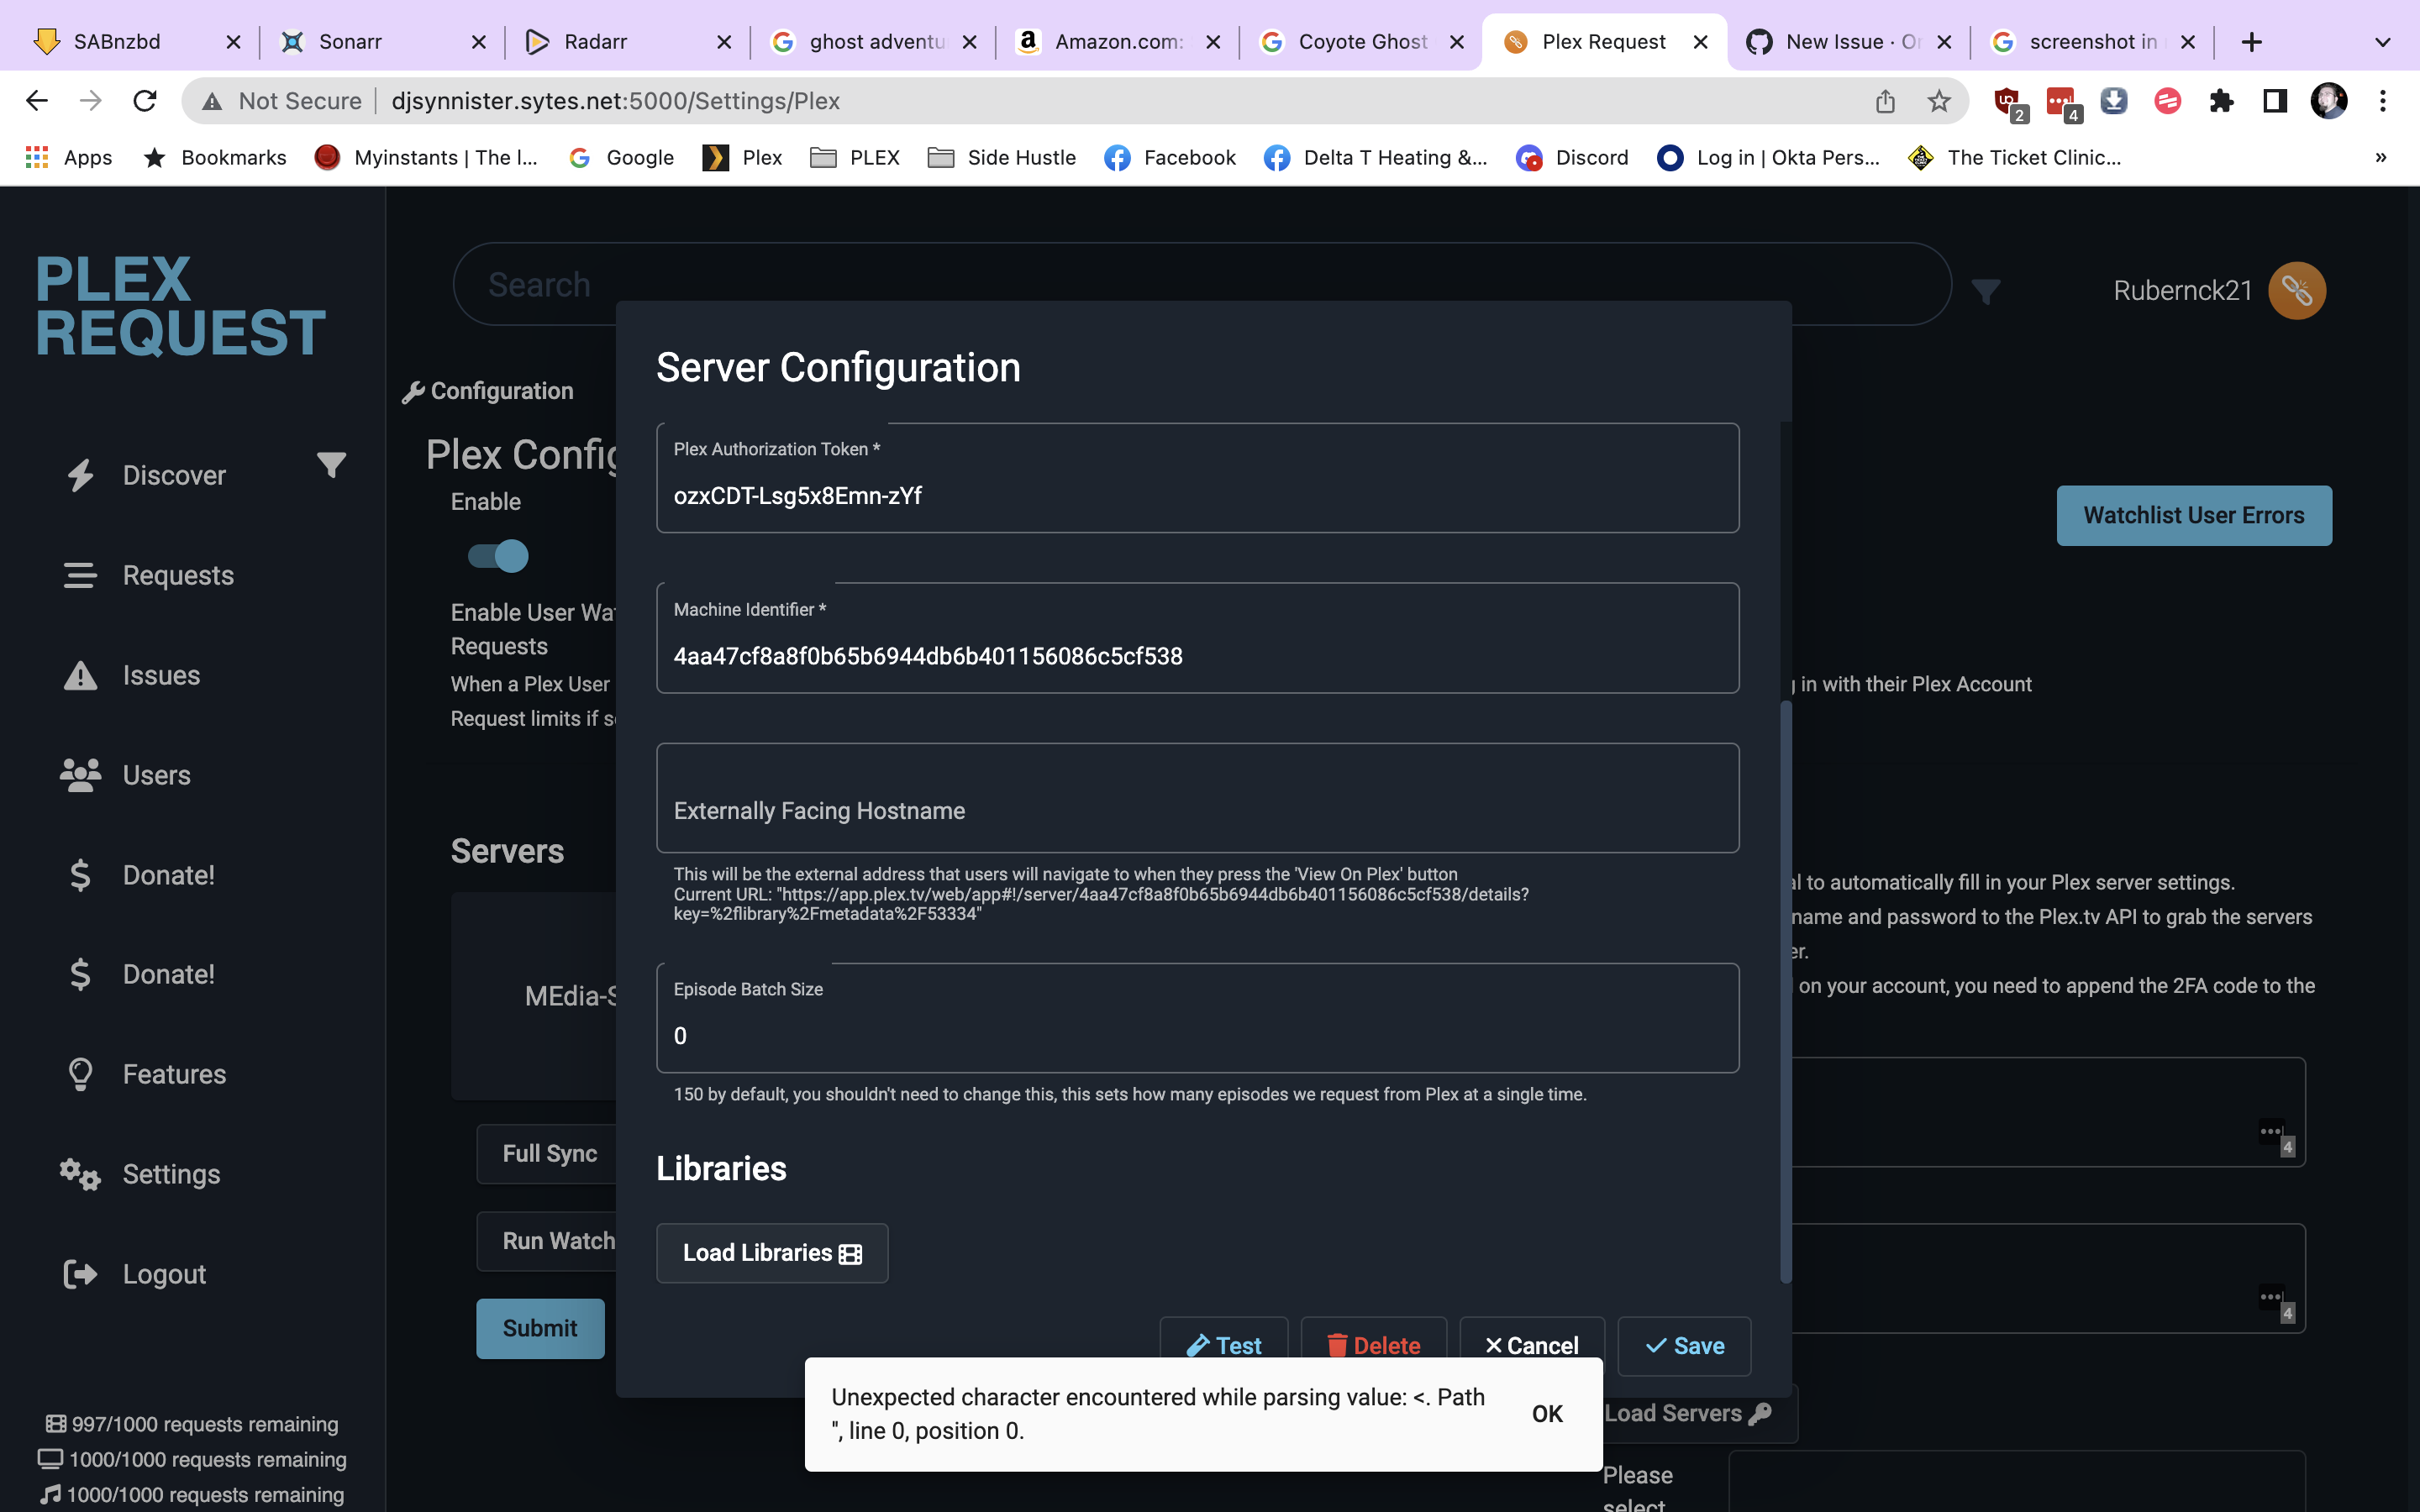Image resolution: width=2420 pixels, height=1512 pixels.
Task: Dismiss the error with the OK button
Action: (x=1547, y=1413)
